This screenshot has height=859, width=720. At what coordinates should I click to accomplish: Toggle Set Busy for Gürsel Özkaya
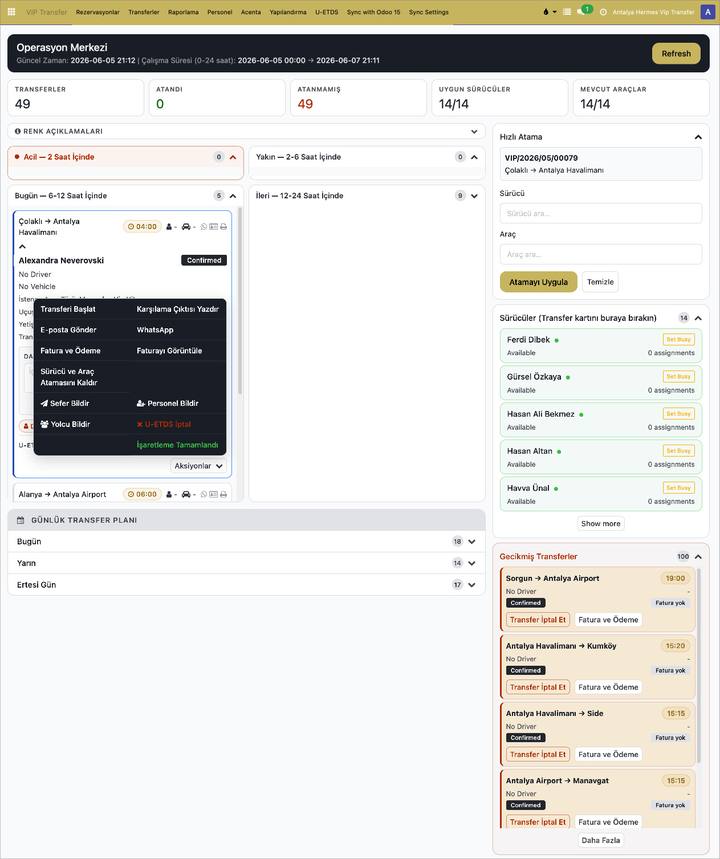coord(679,376)
